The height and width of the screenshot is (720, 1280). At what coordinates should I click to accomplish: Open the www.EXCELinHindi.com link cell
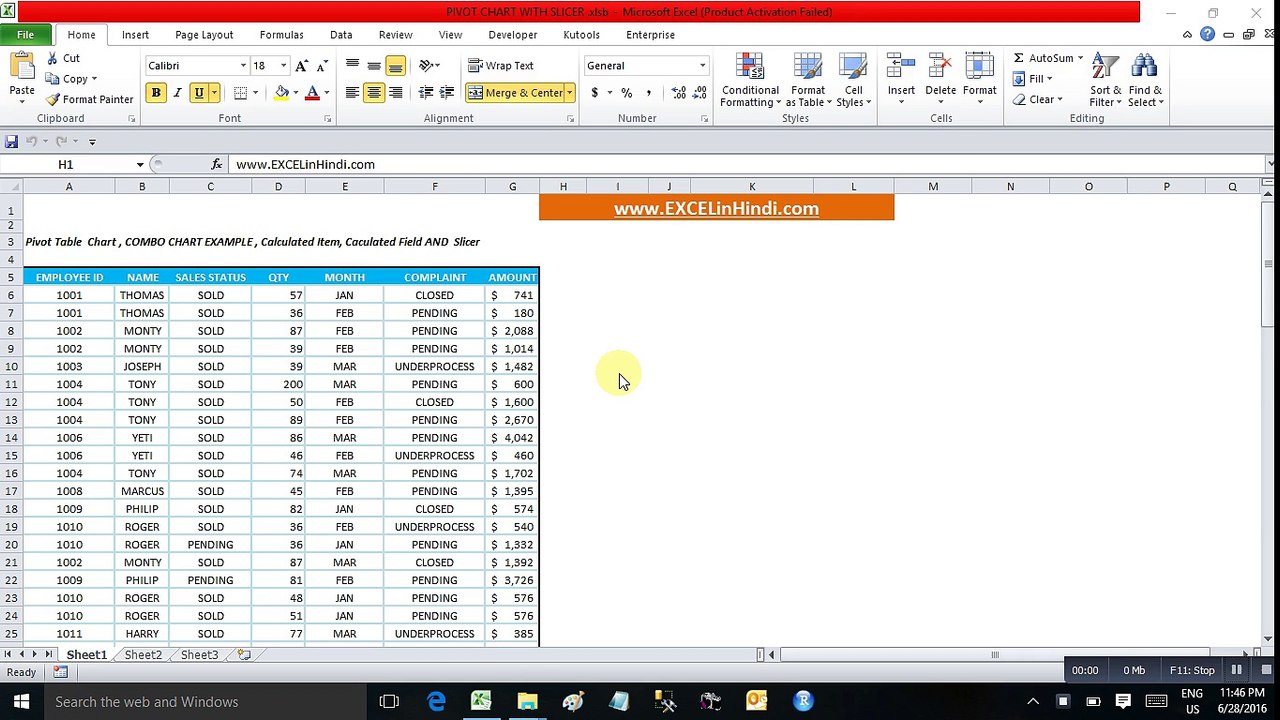[x=716, y=208]
